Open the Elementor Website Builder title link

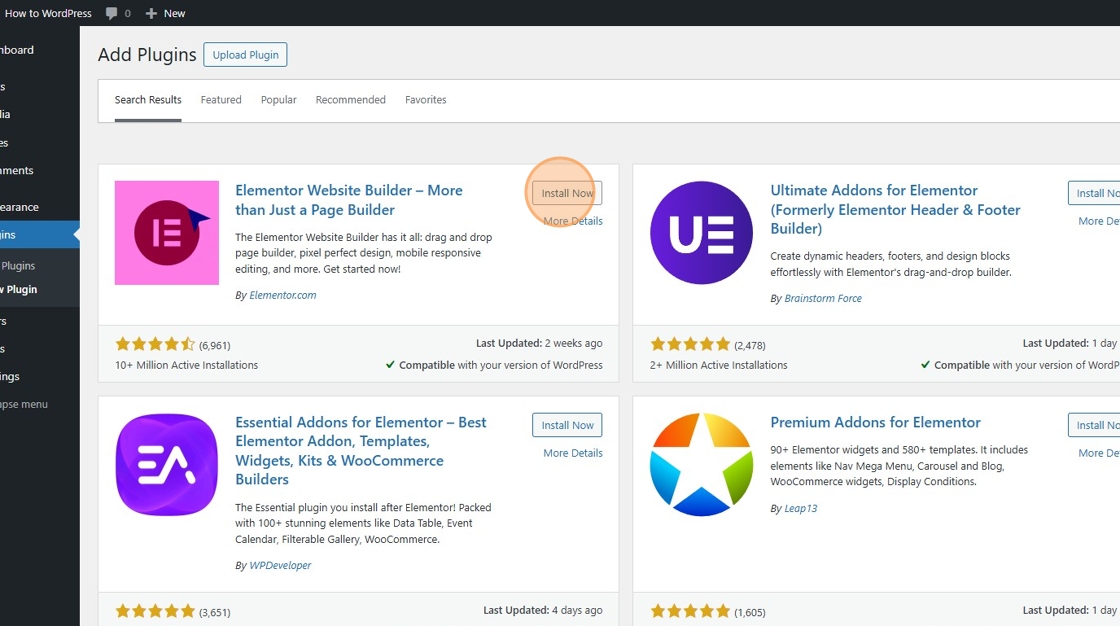(349, 200)
